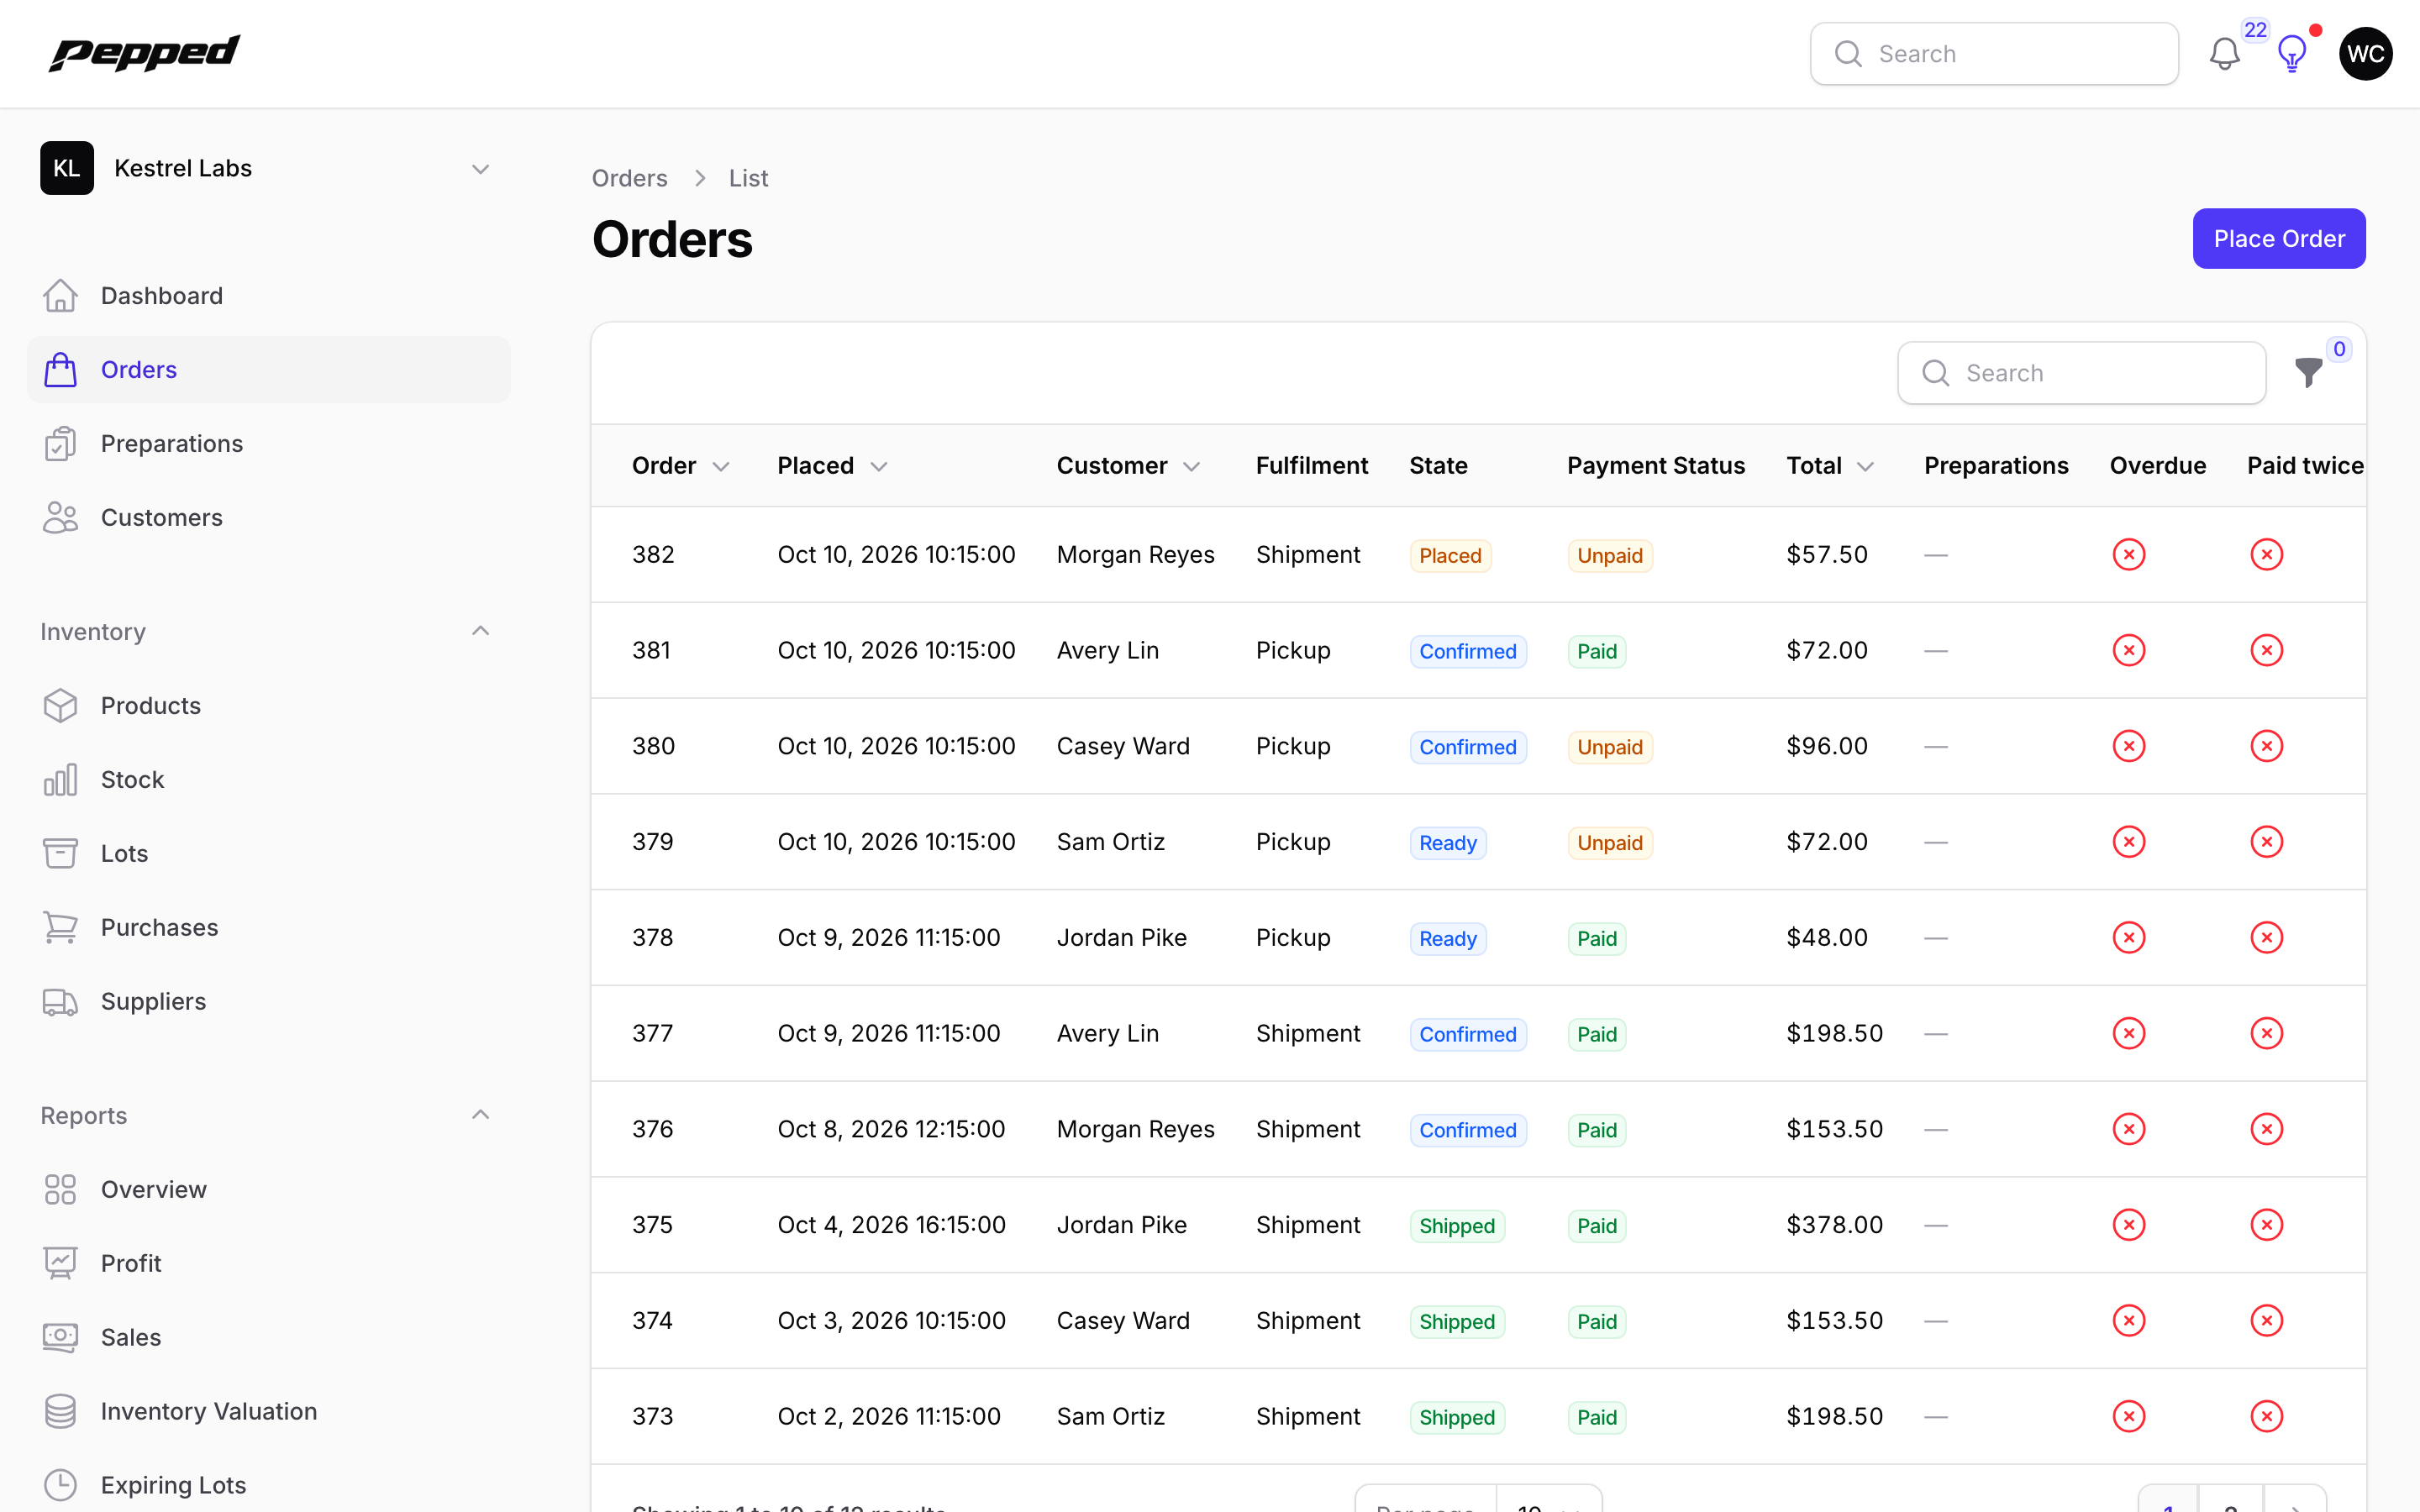Sort by the Total column
This screenshot has width=2420, height=1512.
click(1831, 466)
